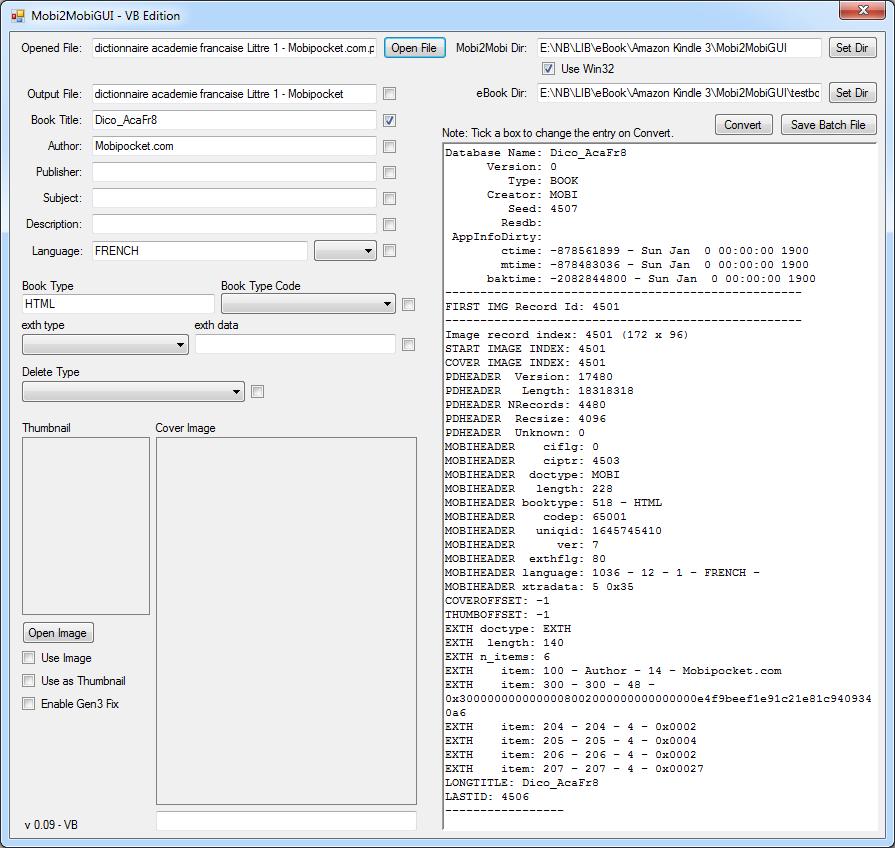Expand the Delete Type dropdown
Screen dimensions: 895x848
pyautogui.click(x=133, y=392)
